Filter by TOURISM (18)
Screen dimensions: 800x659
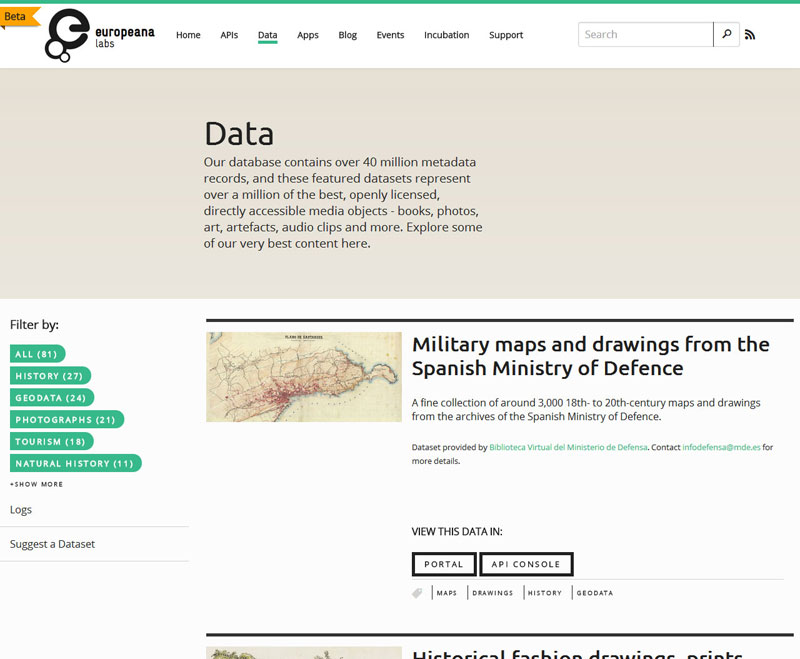click(x=52, y=442)
